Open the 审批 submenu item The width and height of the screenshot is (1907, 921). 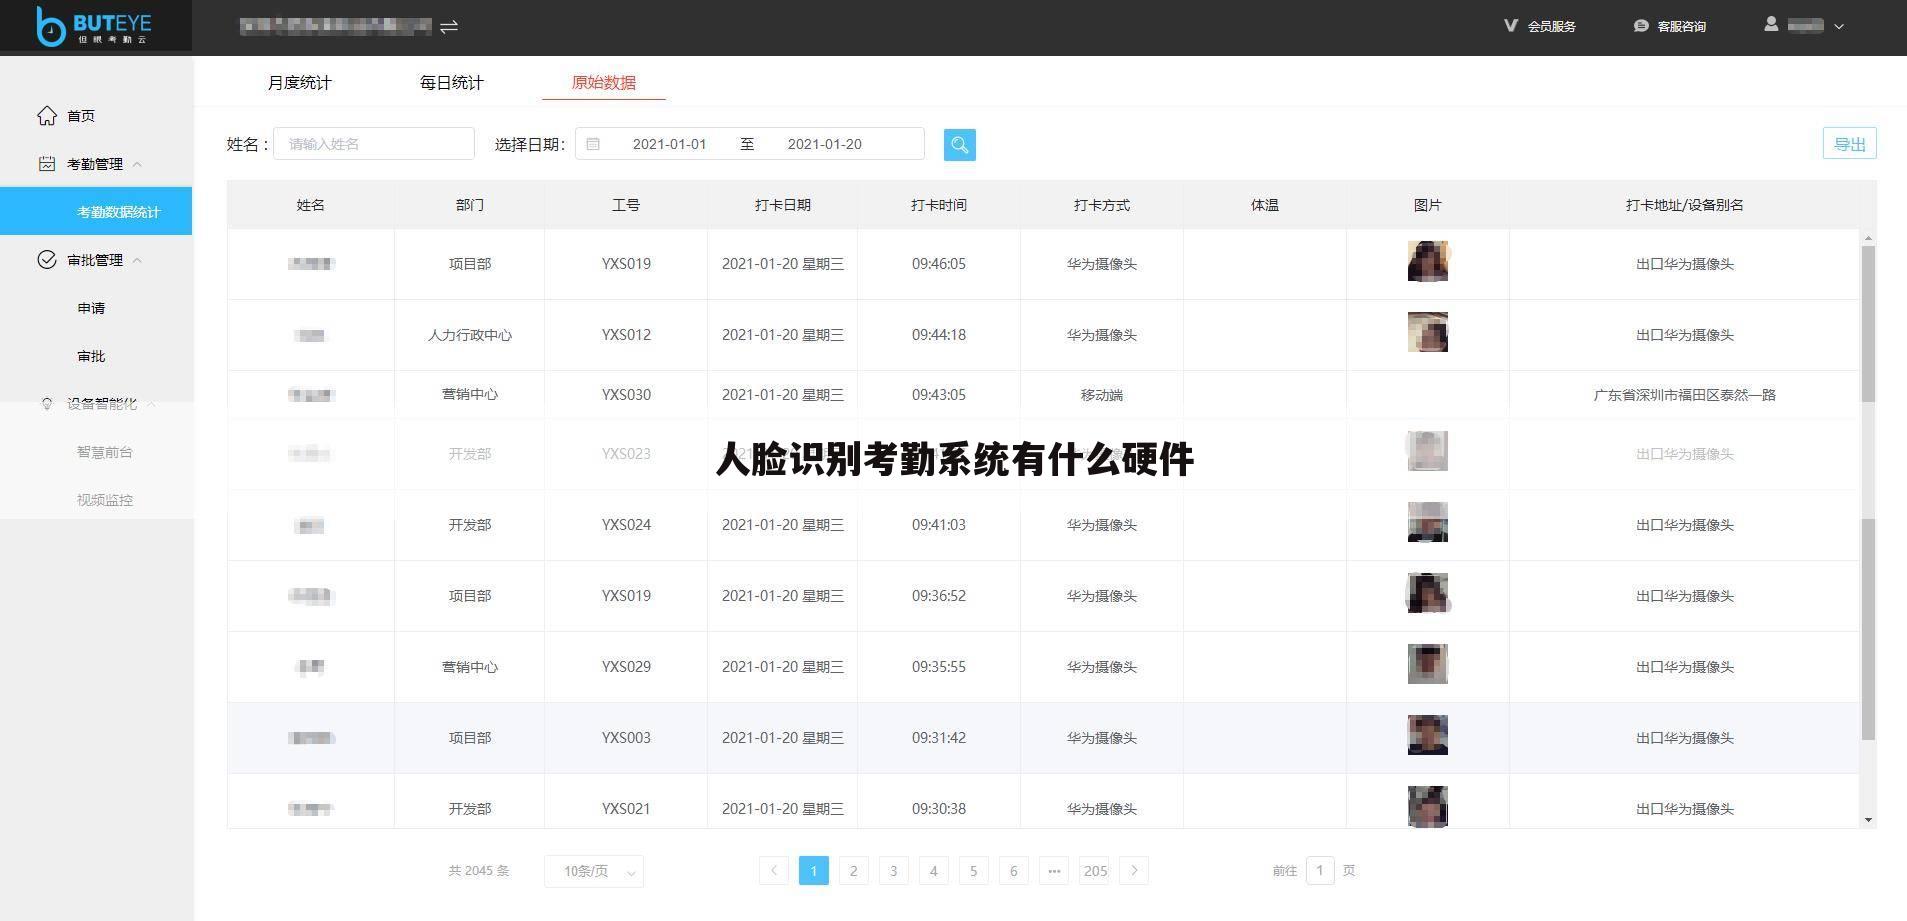coord(91,356)
